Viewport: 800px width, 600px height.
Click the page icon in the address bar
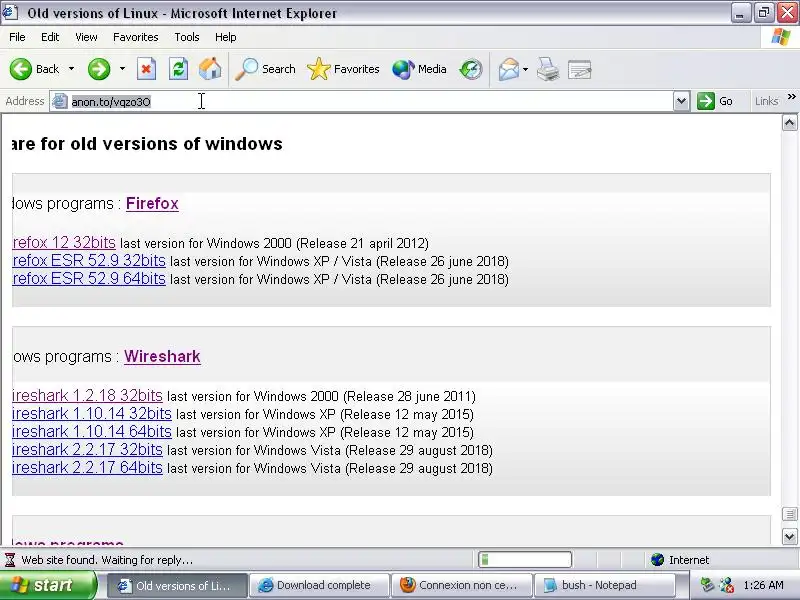(x=60, y=101)
